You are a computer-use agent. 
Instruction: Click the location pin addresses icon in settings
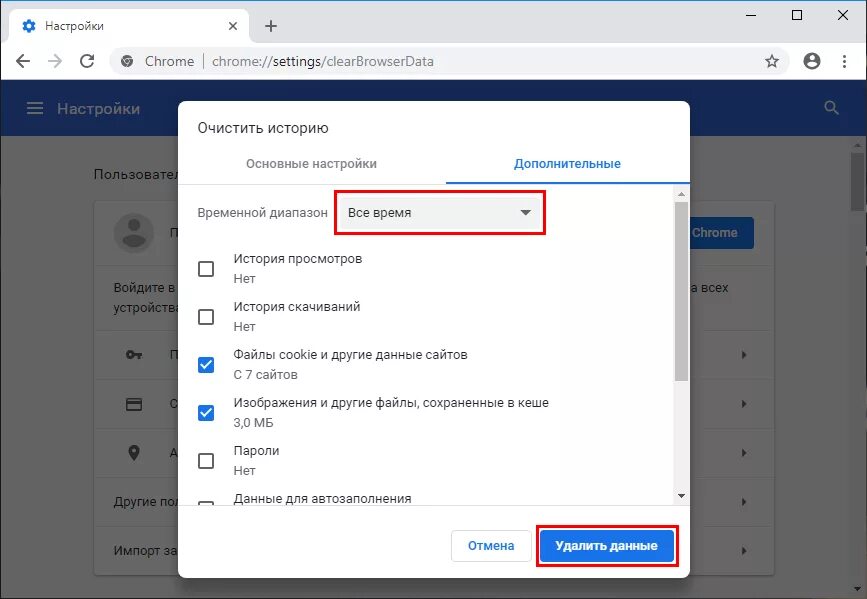[x=134, y=453]
